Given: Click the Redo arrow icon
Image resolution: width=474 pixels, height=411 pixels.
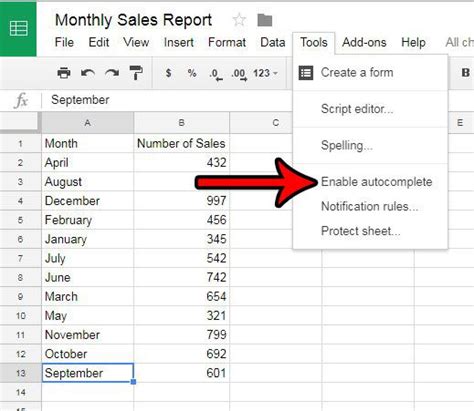Looking at the screenshot, I should 112,73.
